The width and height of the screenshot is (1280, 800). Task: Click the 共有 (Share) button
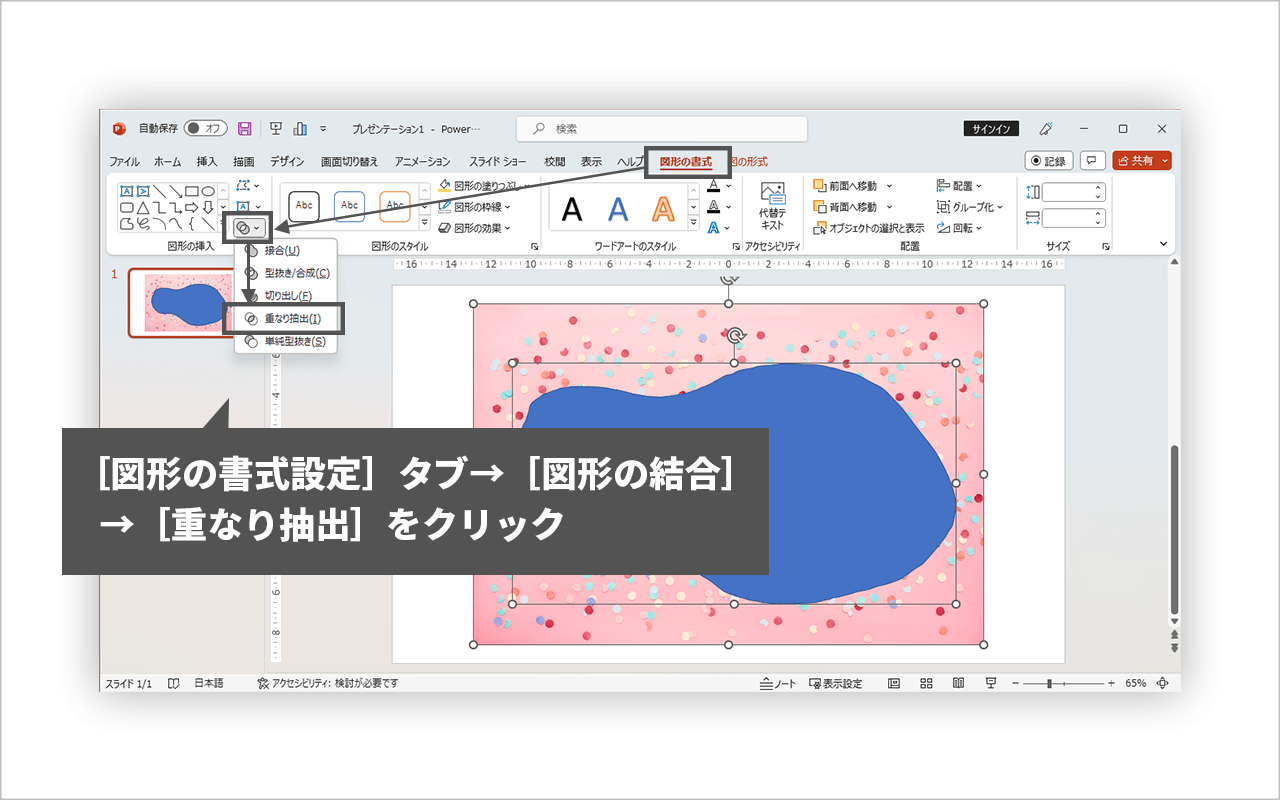(1141, 160)
